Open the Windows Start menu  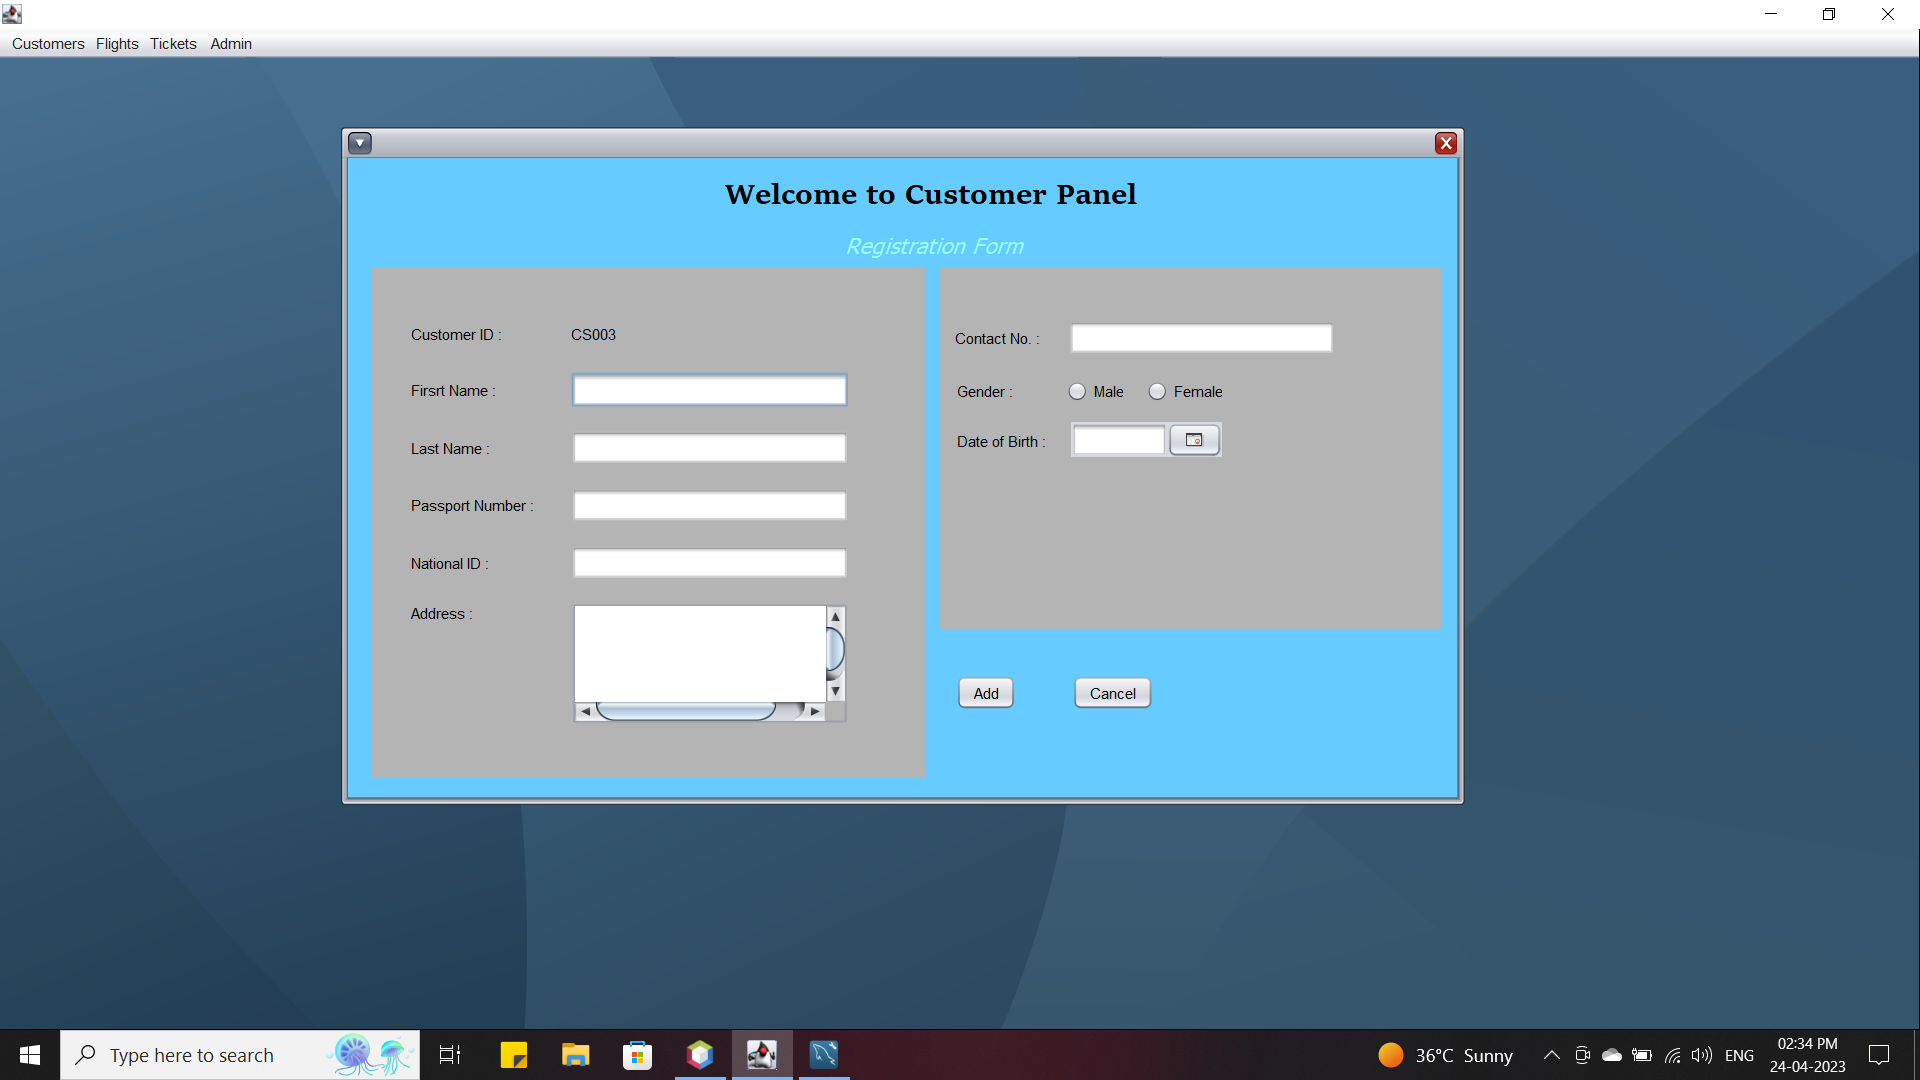(30, 1055)
